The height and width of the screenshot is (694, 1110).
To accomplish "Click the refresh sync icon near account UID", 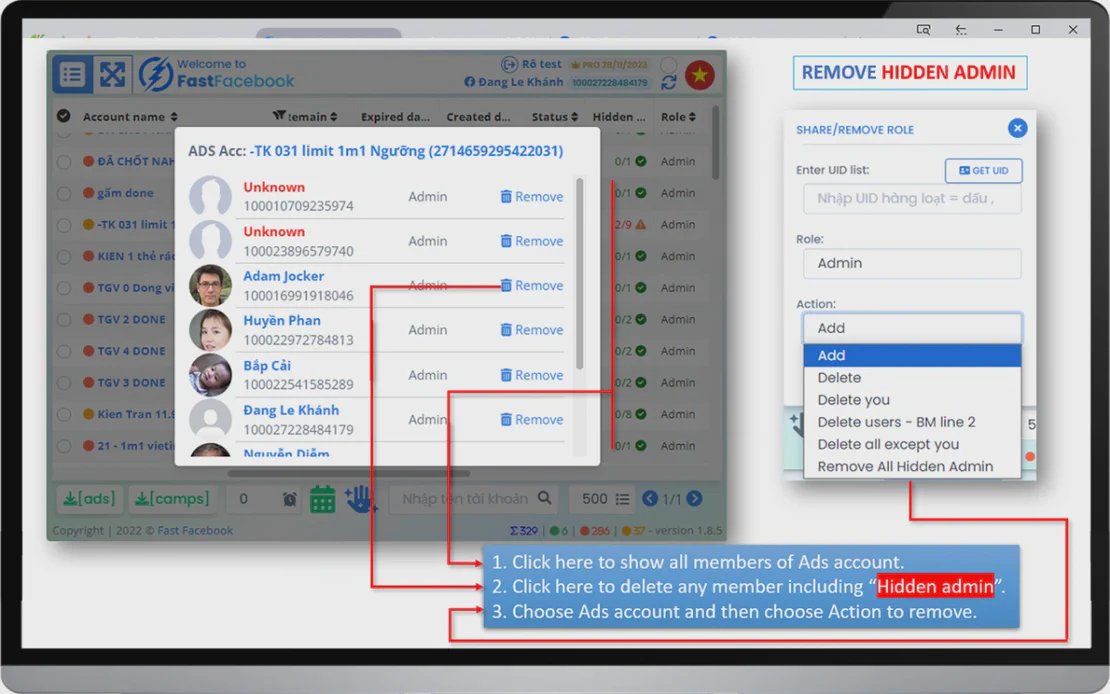I will pyautogui.click(x=668, y=83).
